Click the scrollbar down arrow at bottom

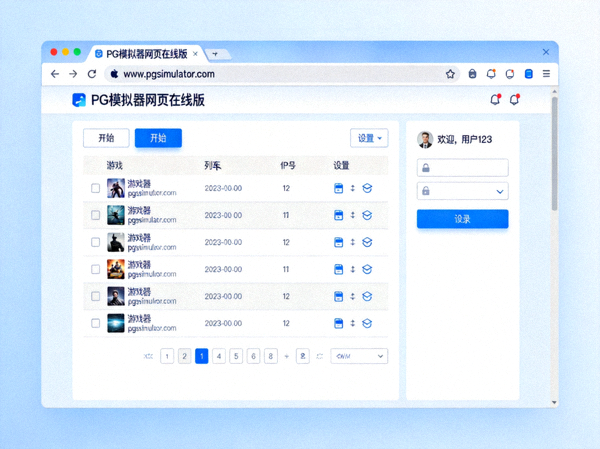[x=554, y=402]
